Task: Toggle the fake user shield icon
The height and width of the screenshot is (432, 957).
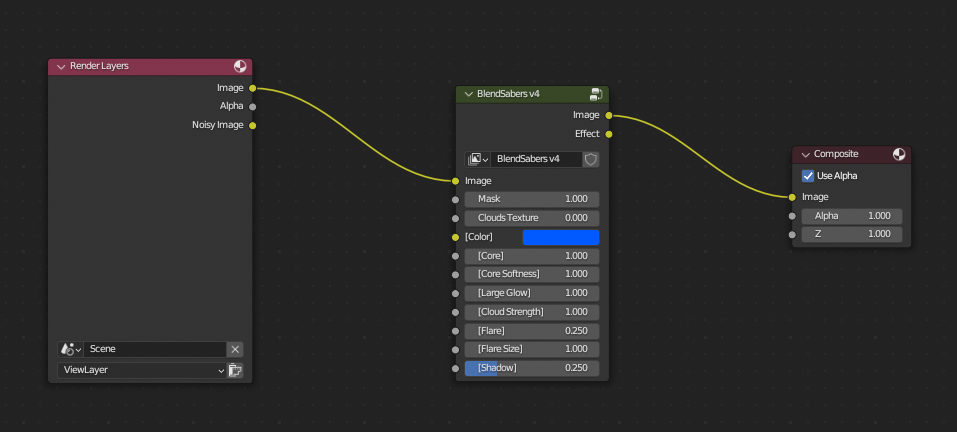Action: pyautogui.click(x=590, y=159)
